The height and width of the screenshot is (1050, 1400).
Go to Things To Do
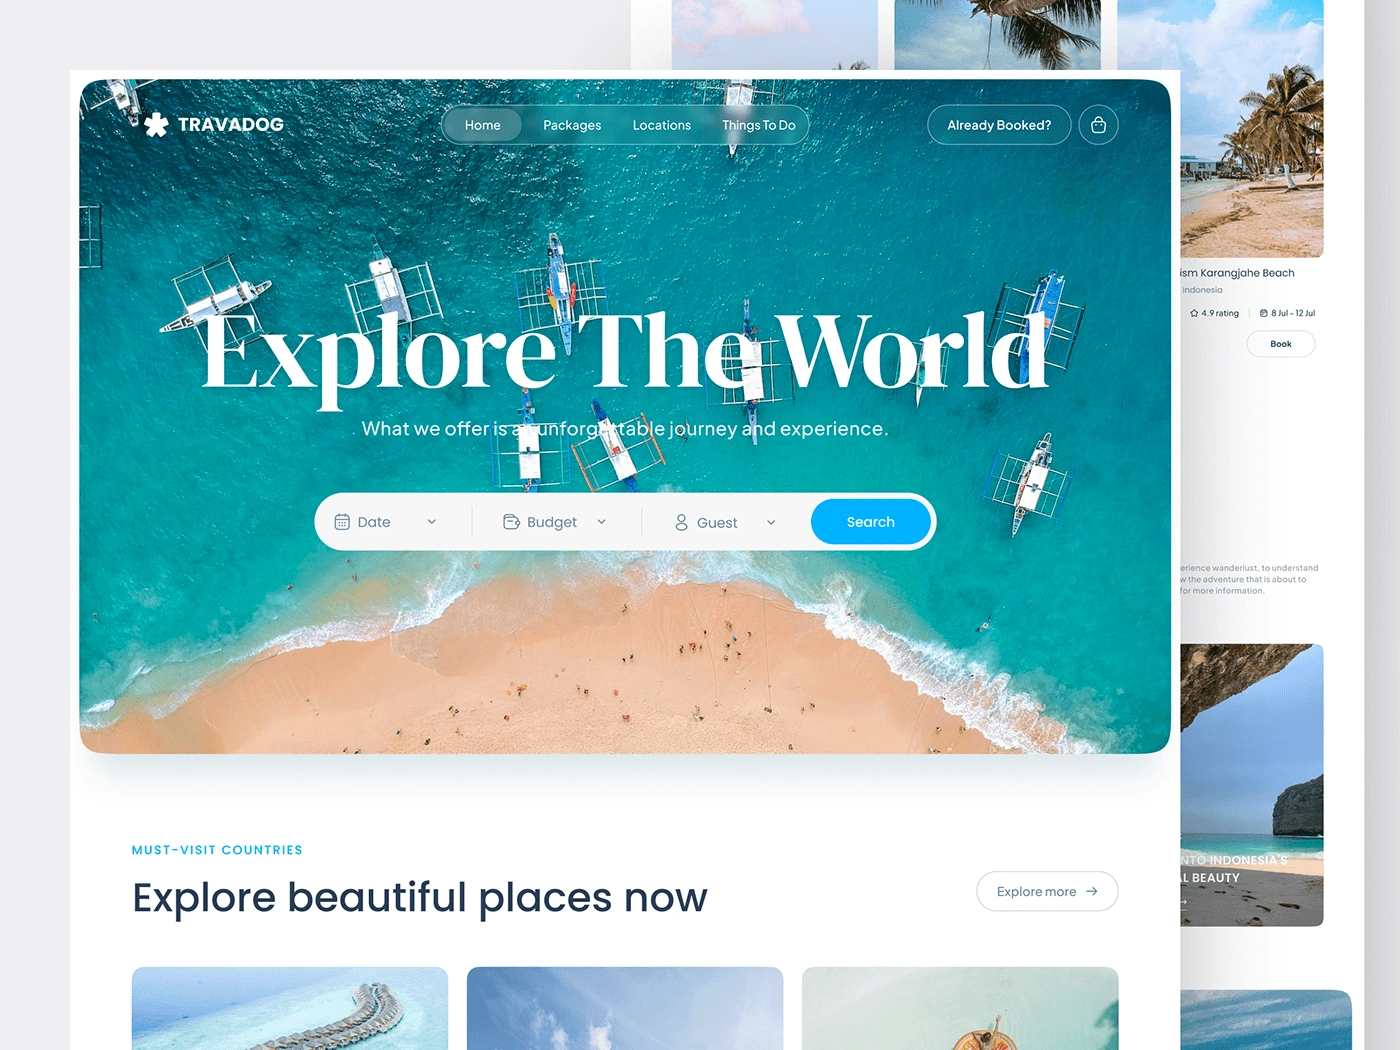coord(759,125)
